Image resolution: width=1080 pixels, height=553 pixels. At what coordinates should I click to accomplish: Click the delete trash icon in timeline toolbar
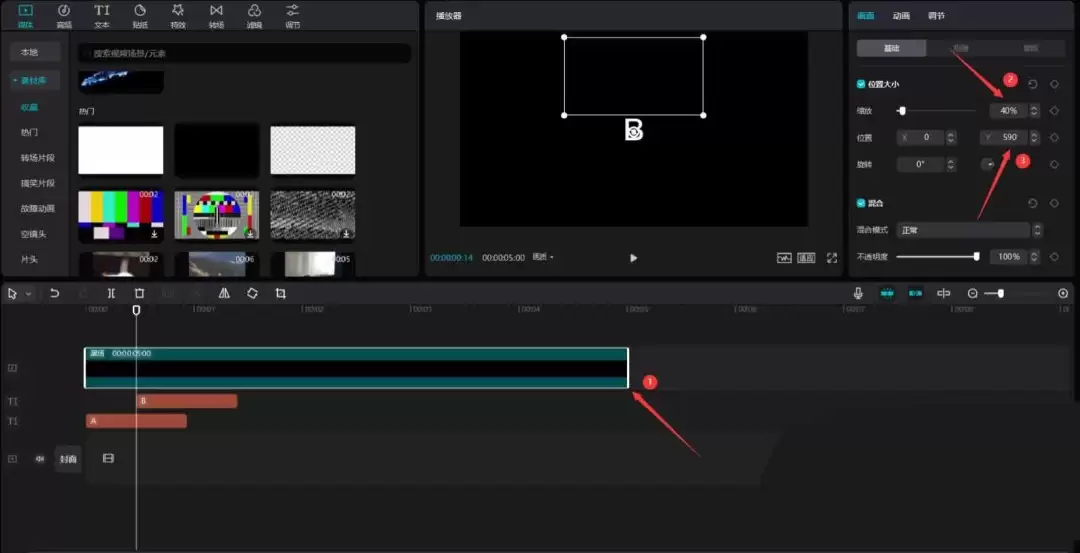tap(139, 293)
